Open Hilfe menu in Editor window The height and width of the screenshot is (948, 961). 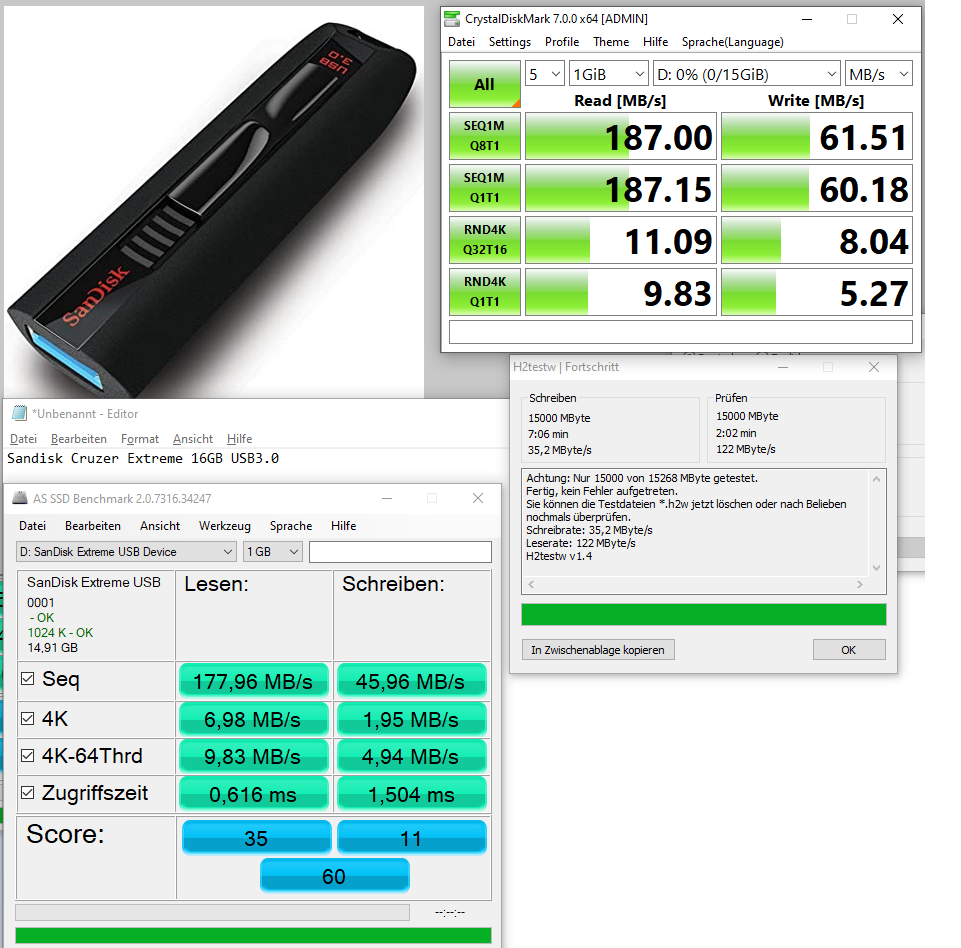[240, 439]
